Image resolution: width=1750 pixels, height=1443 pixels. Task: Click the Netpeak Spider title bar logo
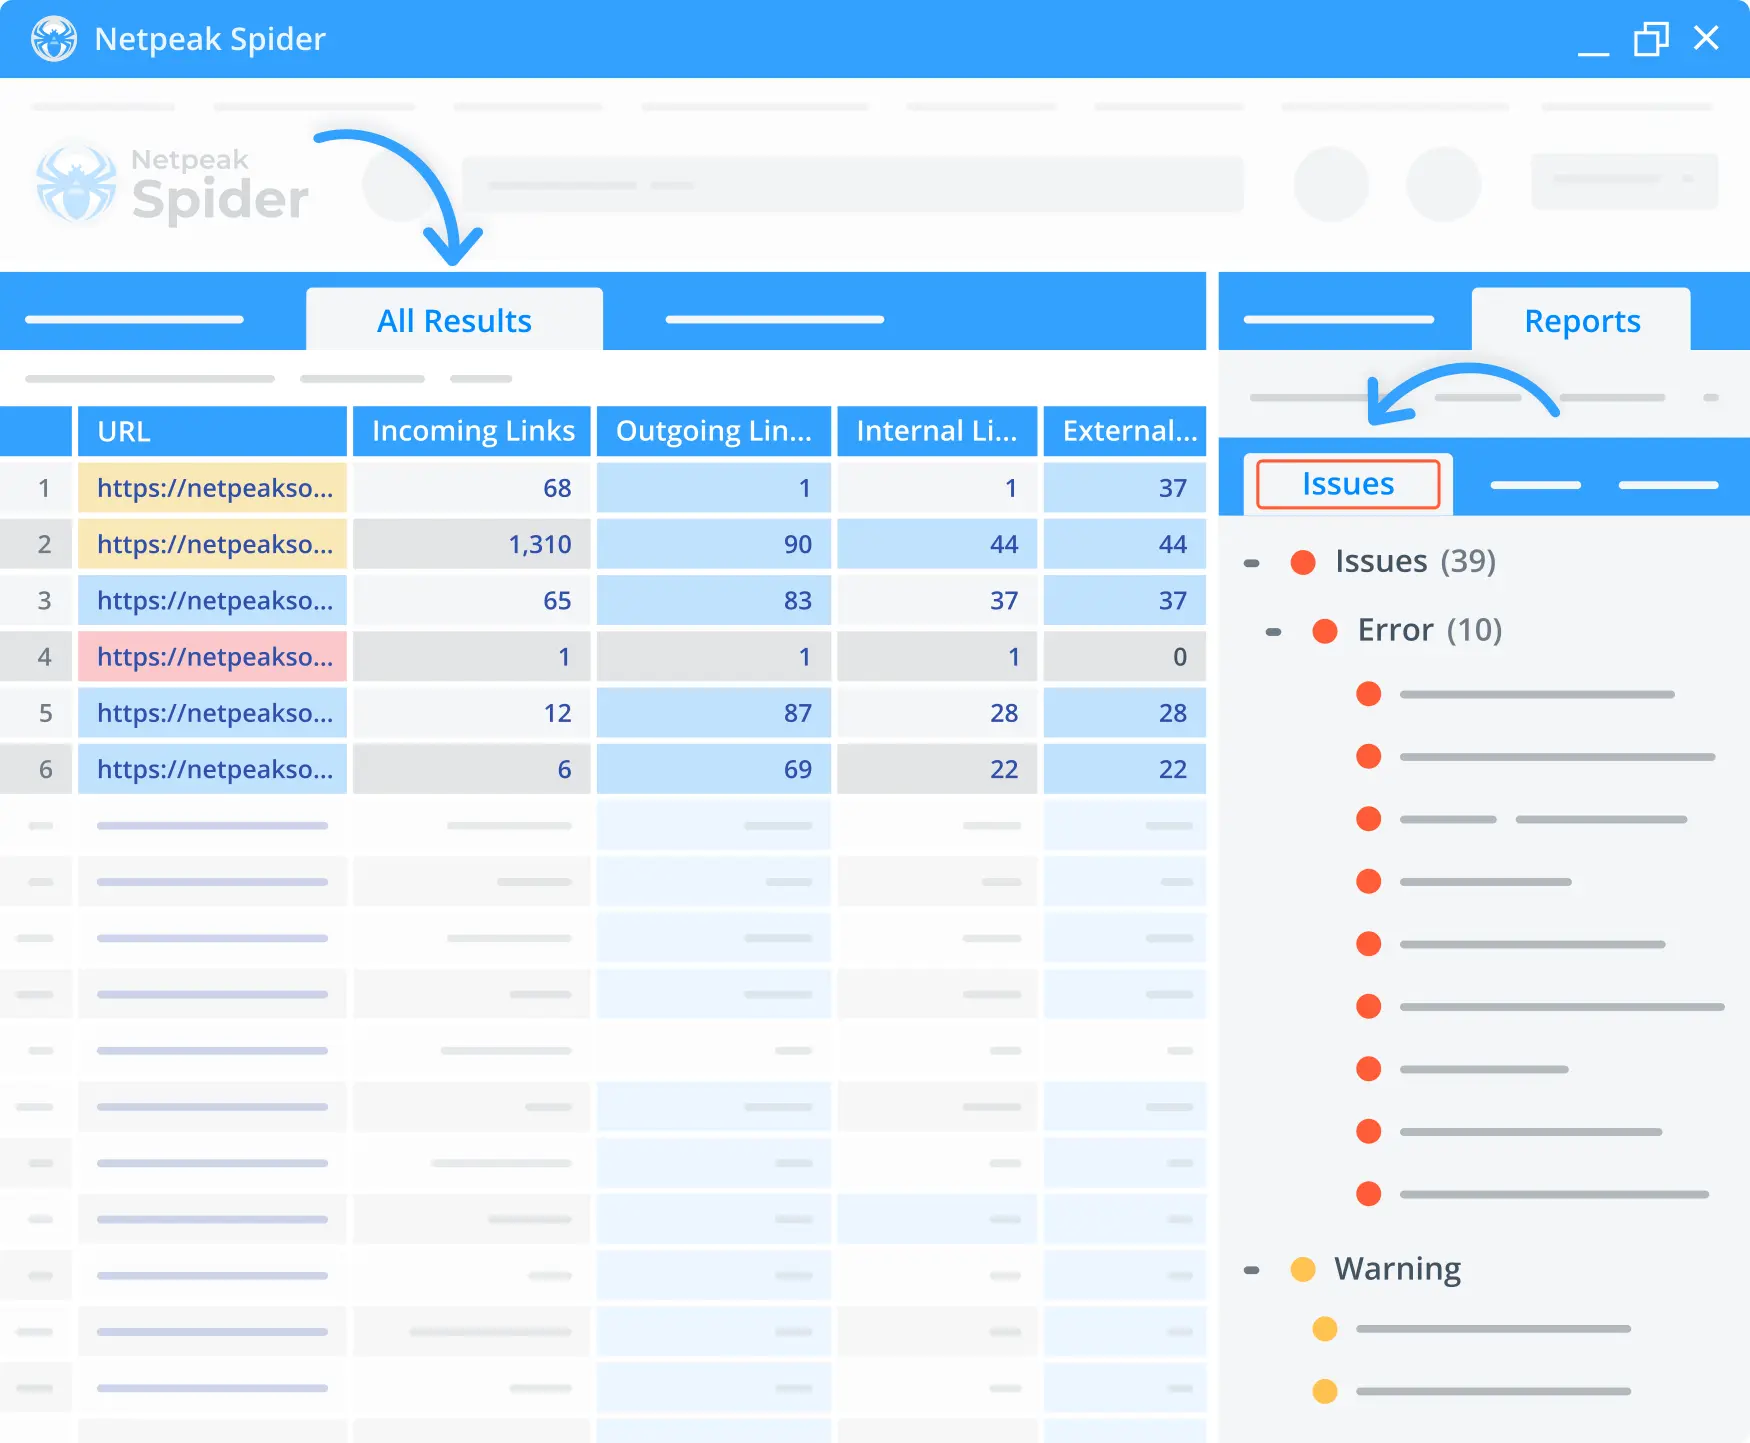[53, 39]
